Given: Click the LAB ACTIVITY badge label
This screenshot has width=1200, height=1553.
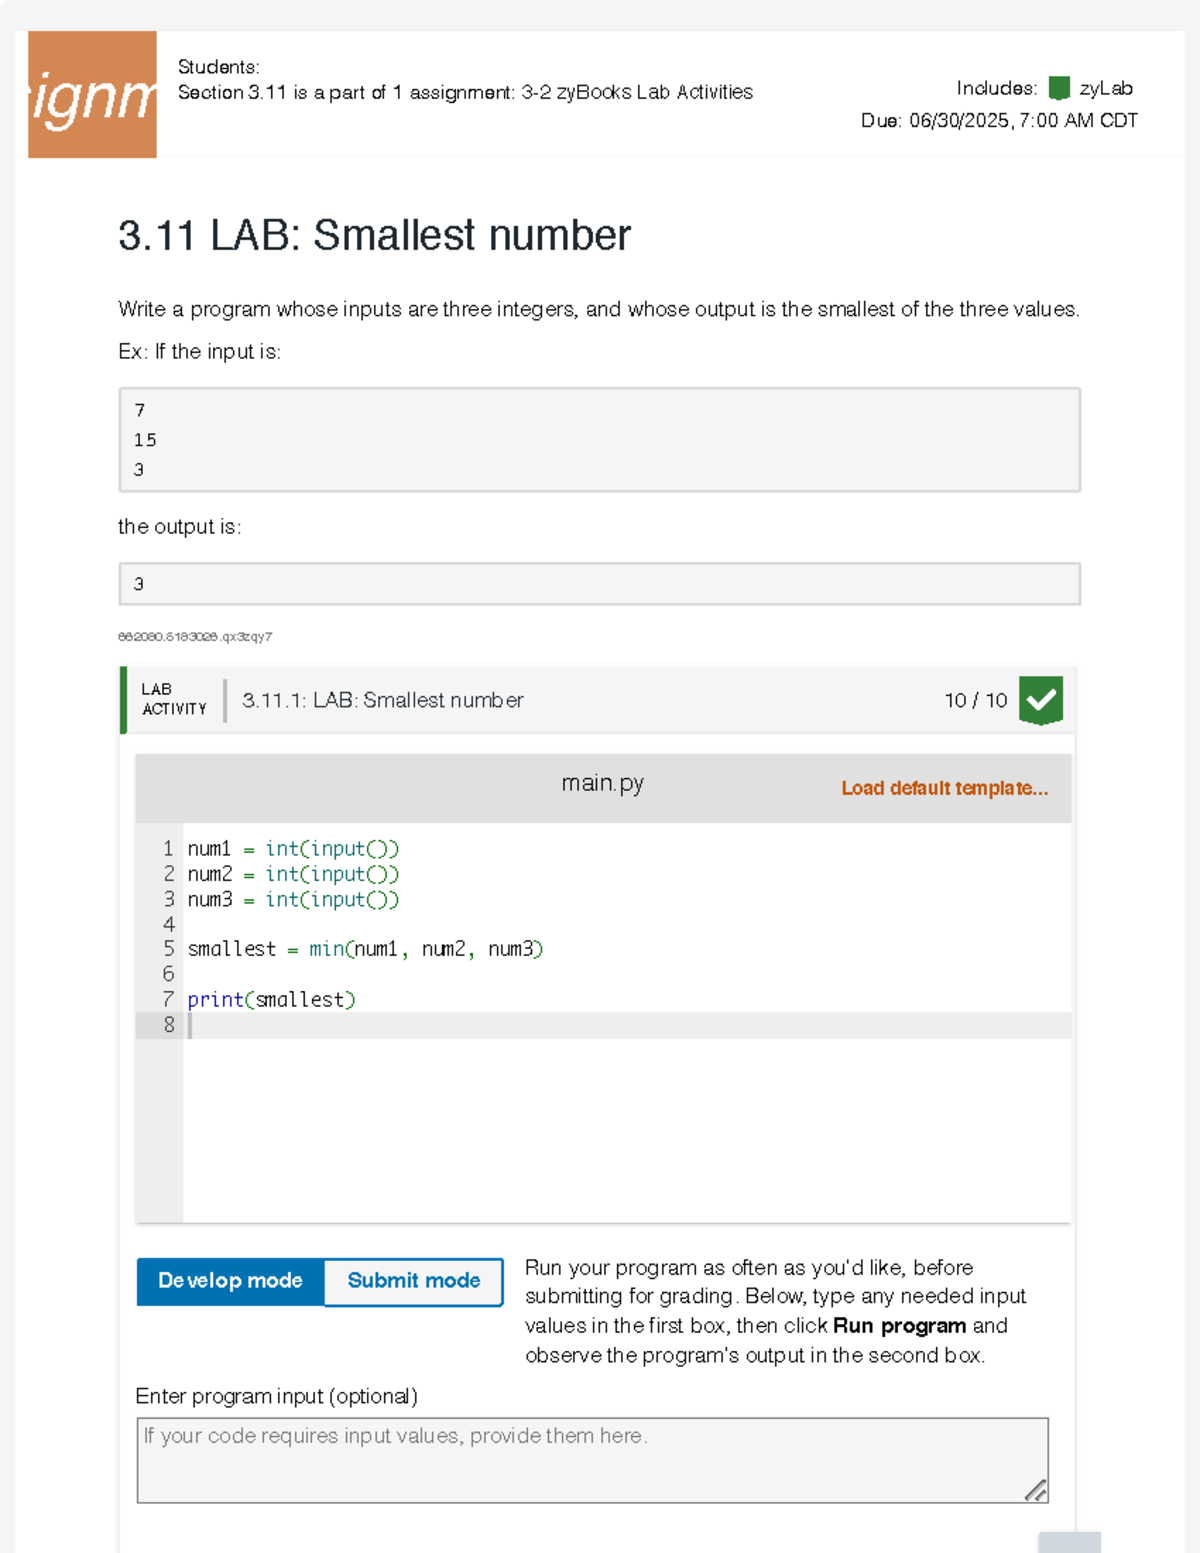Looking at the screenshot, I should coord(172,699).
